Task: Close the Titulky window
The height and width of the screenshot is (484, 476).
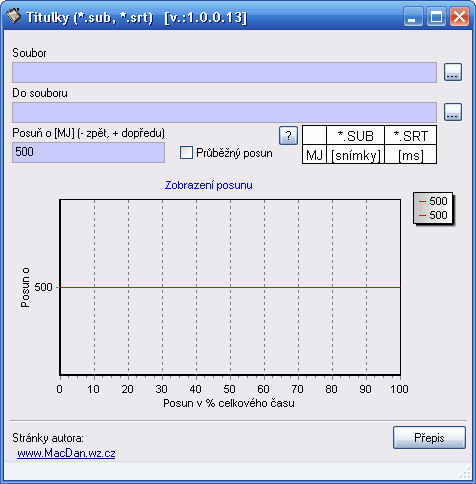Action: pos(459,17)
